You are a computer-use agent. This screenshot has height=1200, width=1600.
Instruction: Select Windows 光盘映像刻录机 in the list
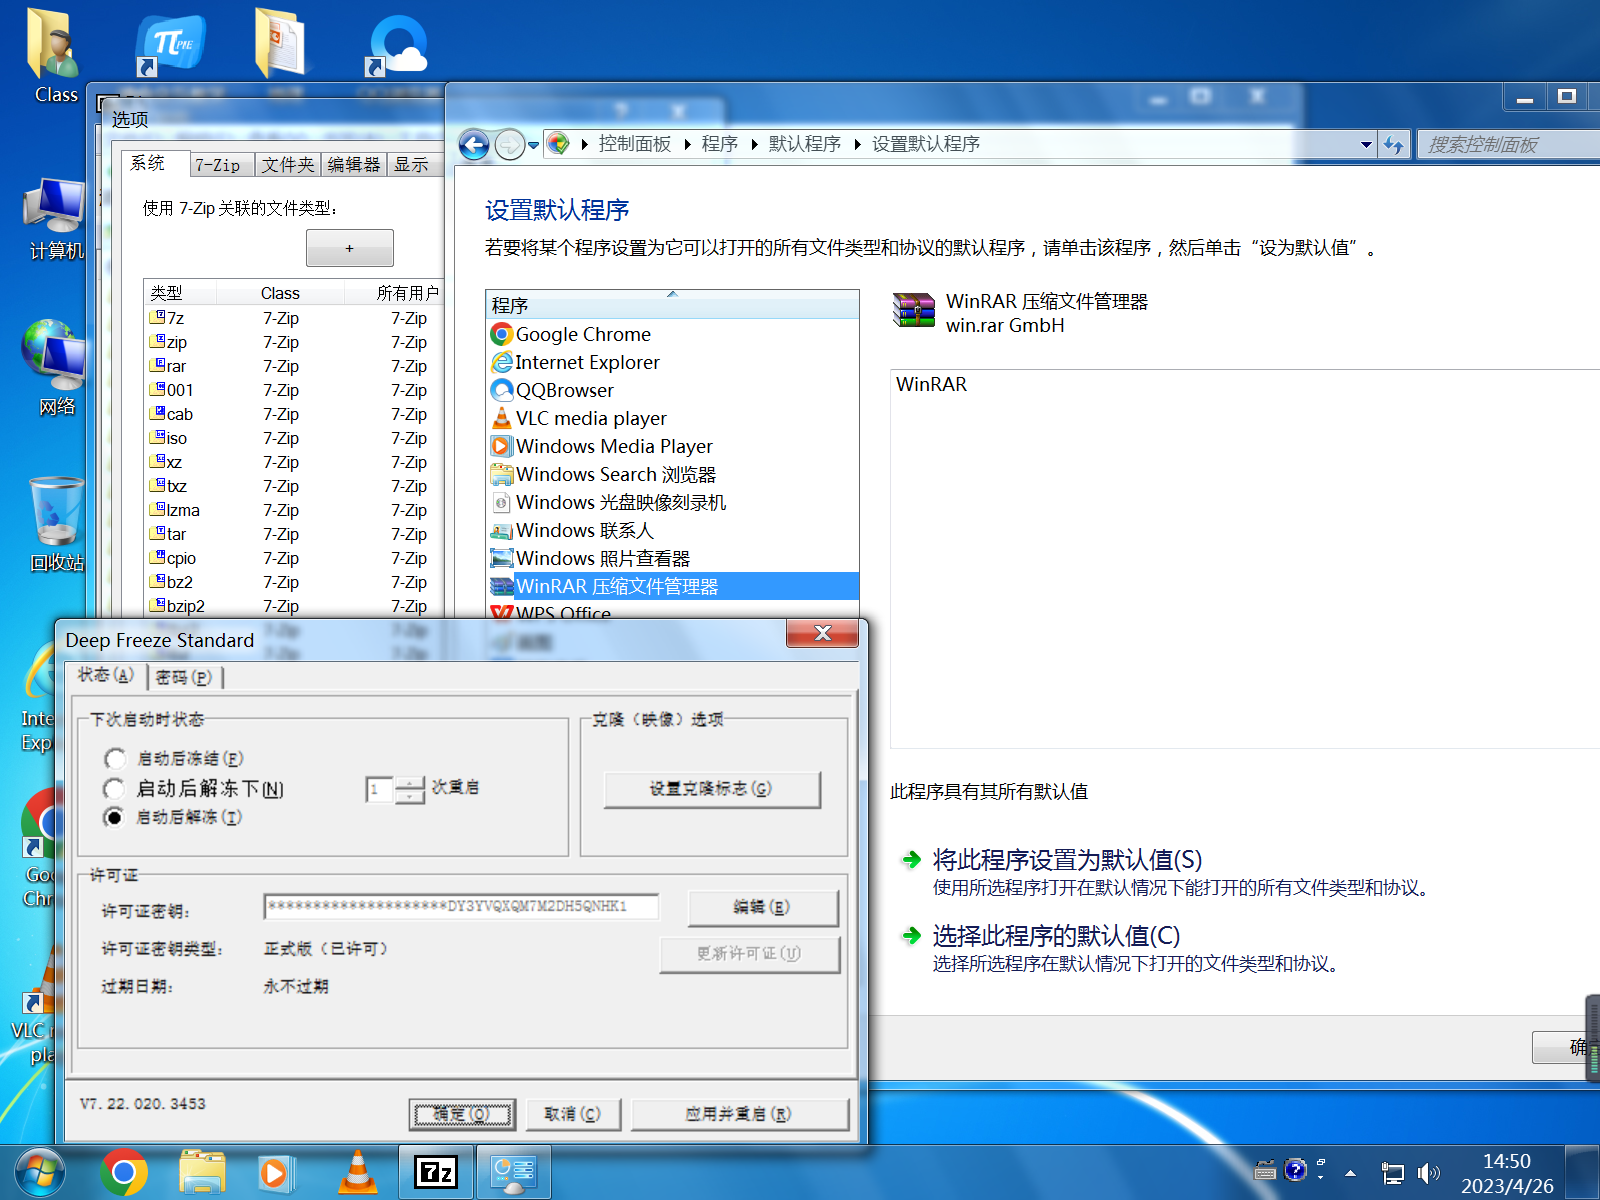pyautogui.click(x=672, y=502)
